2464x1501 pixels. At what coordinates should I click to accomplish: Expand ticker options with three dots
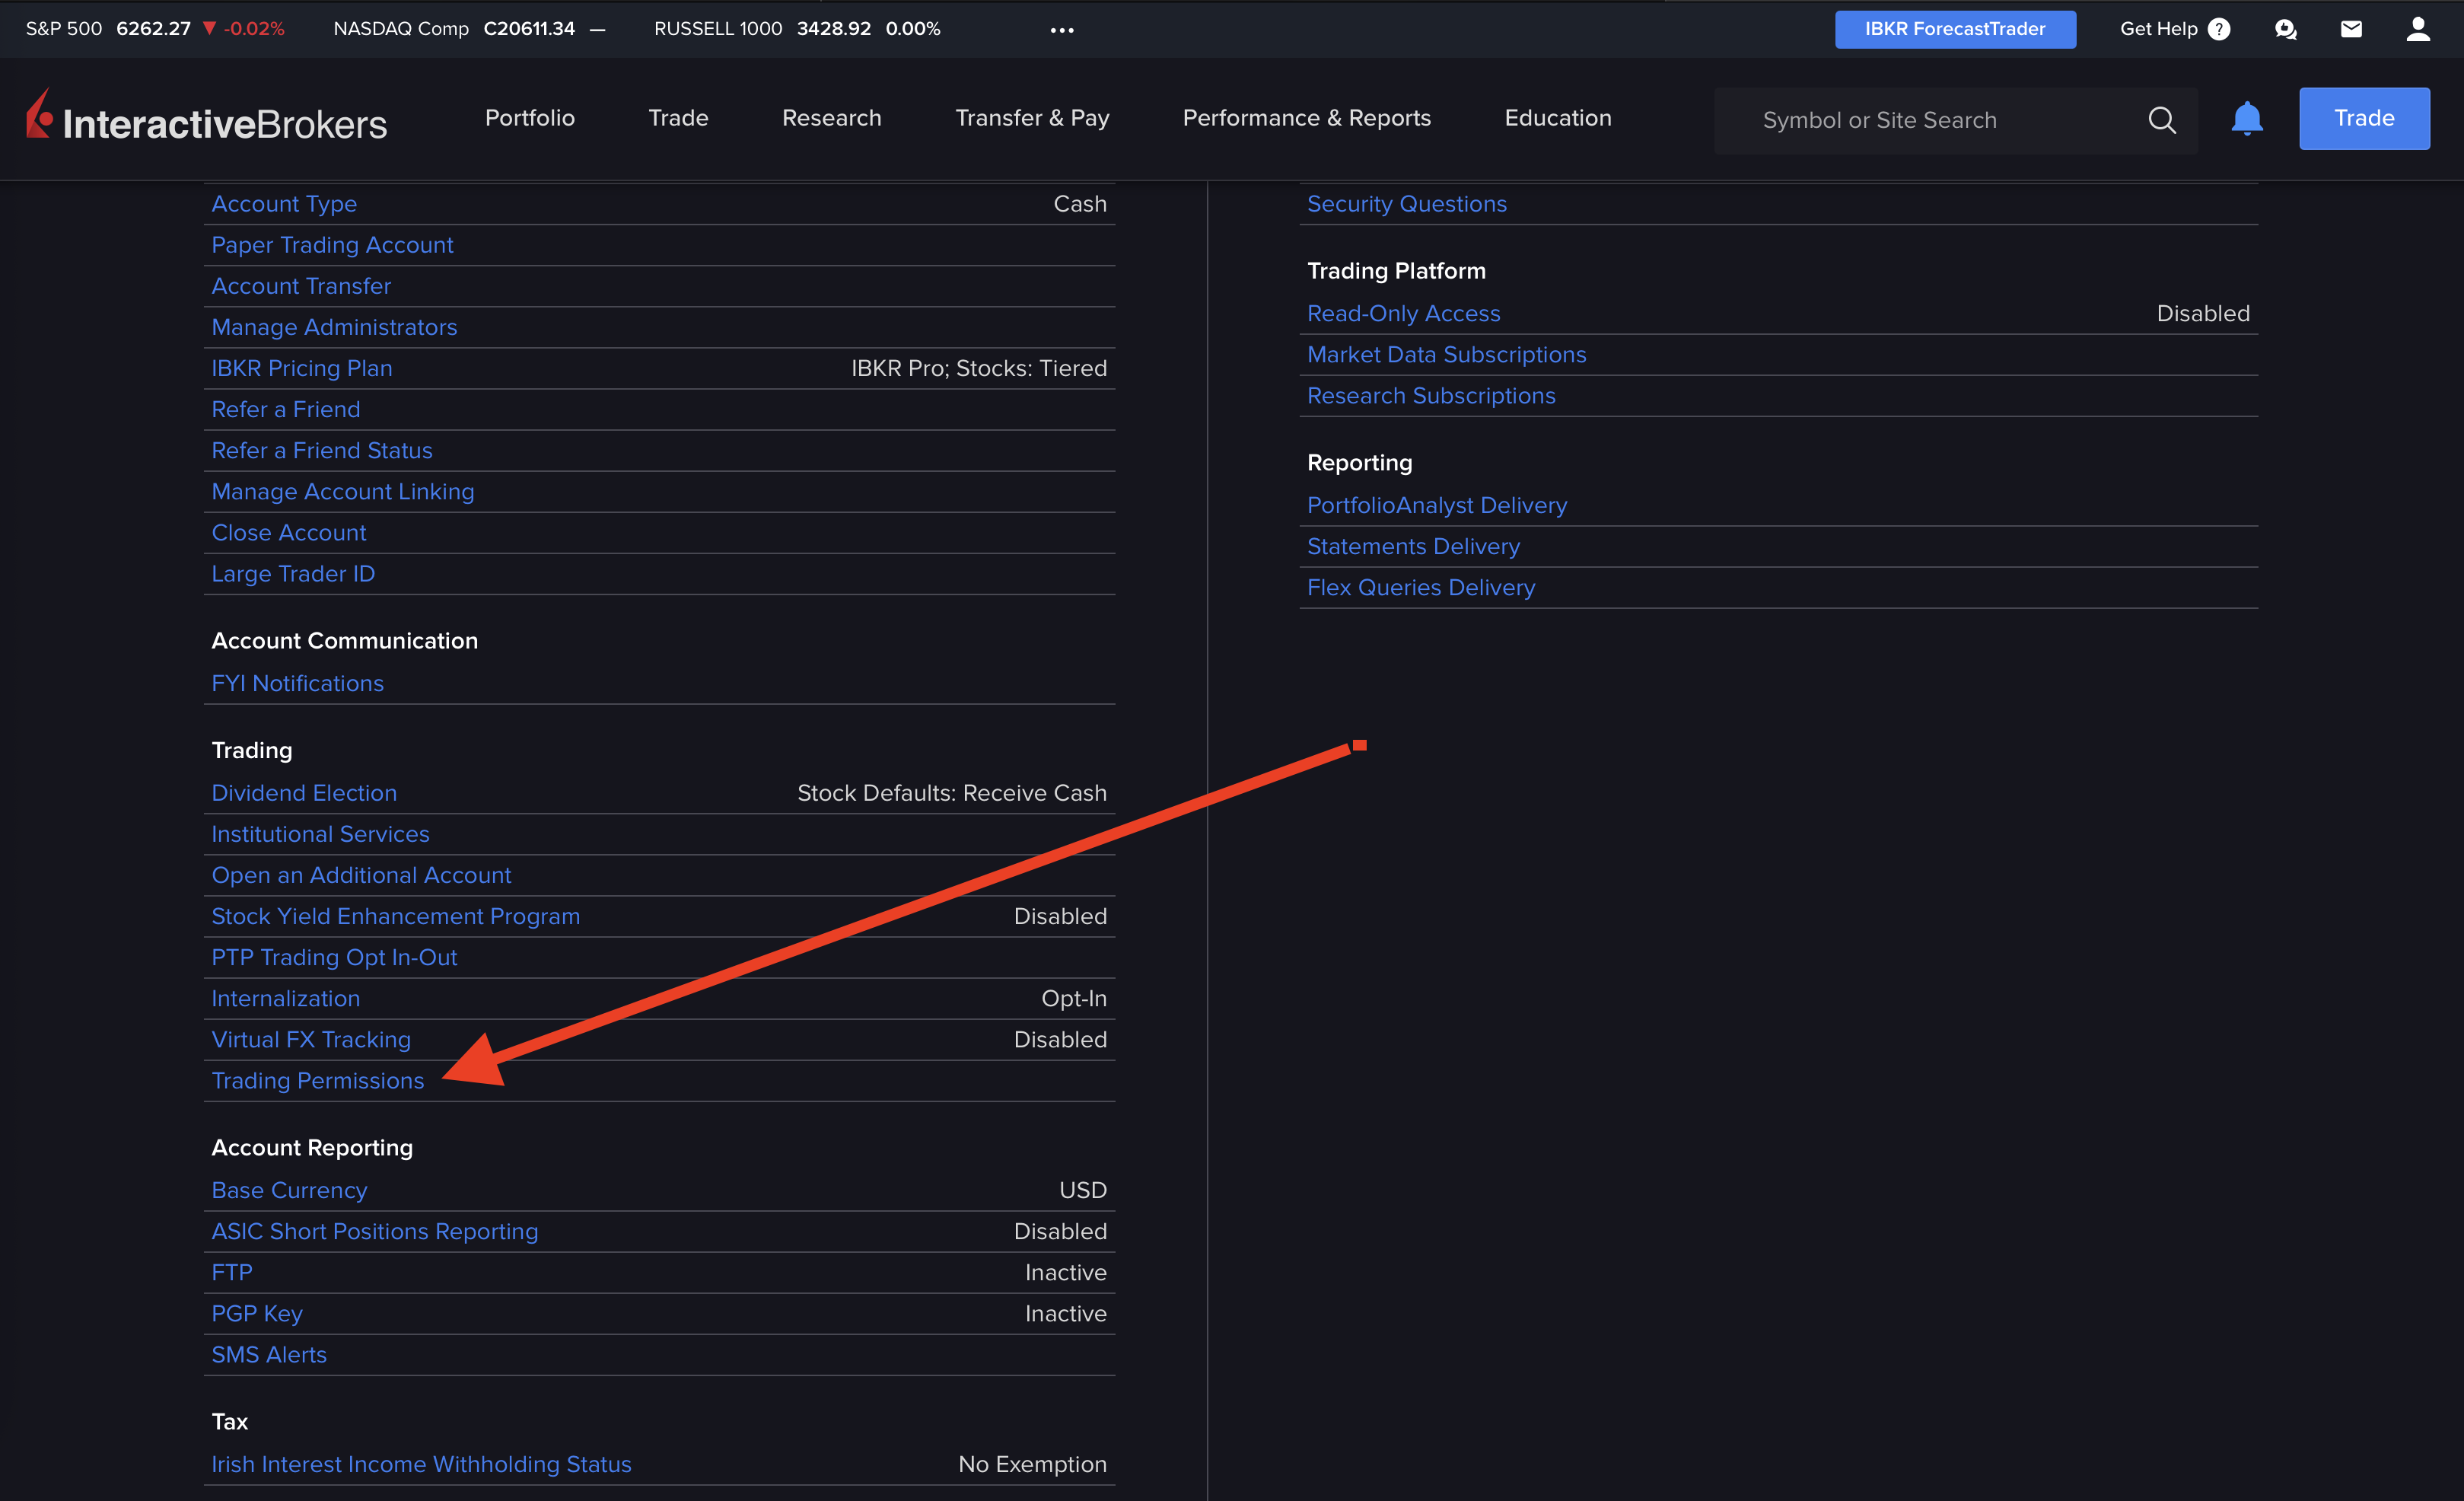pos(1062,30)
